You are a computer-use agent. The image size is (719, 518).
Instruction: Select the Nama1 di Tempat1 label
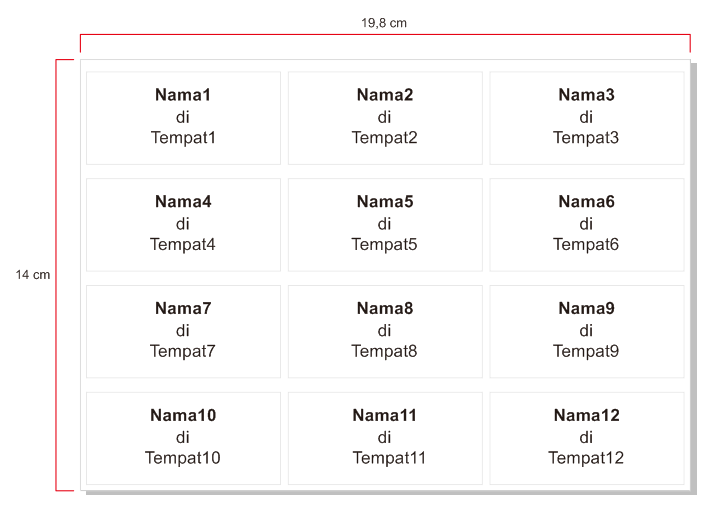pos(183,118)
